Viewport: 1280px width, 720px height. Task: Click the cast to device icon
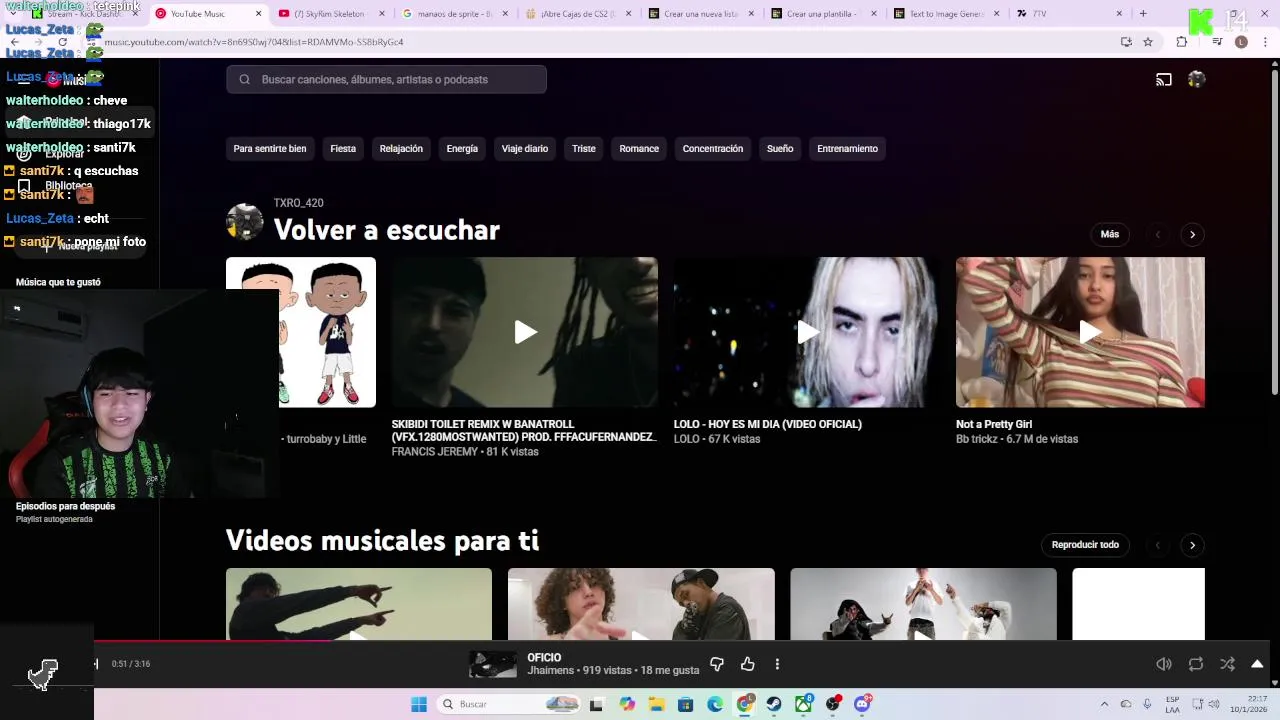tap(1164, 79)
